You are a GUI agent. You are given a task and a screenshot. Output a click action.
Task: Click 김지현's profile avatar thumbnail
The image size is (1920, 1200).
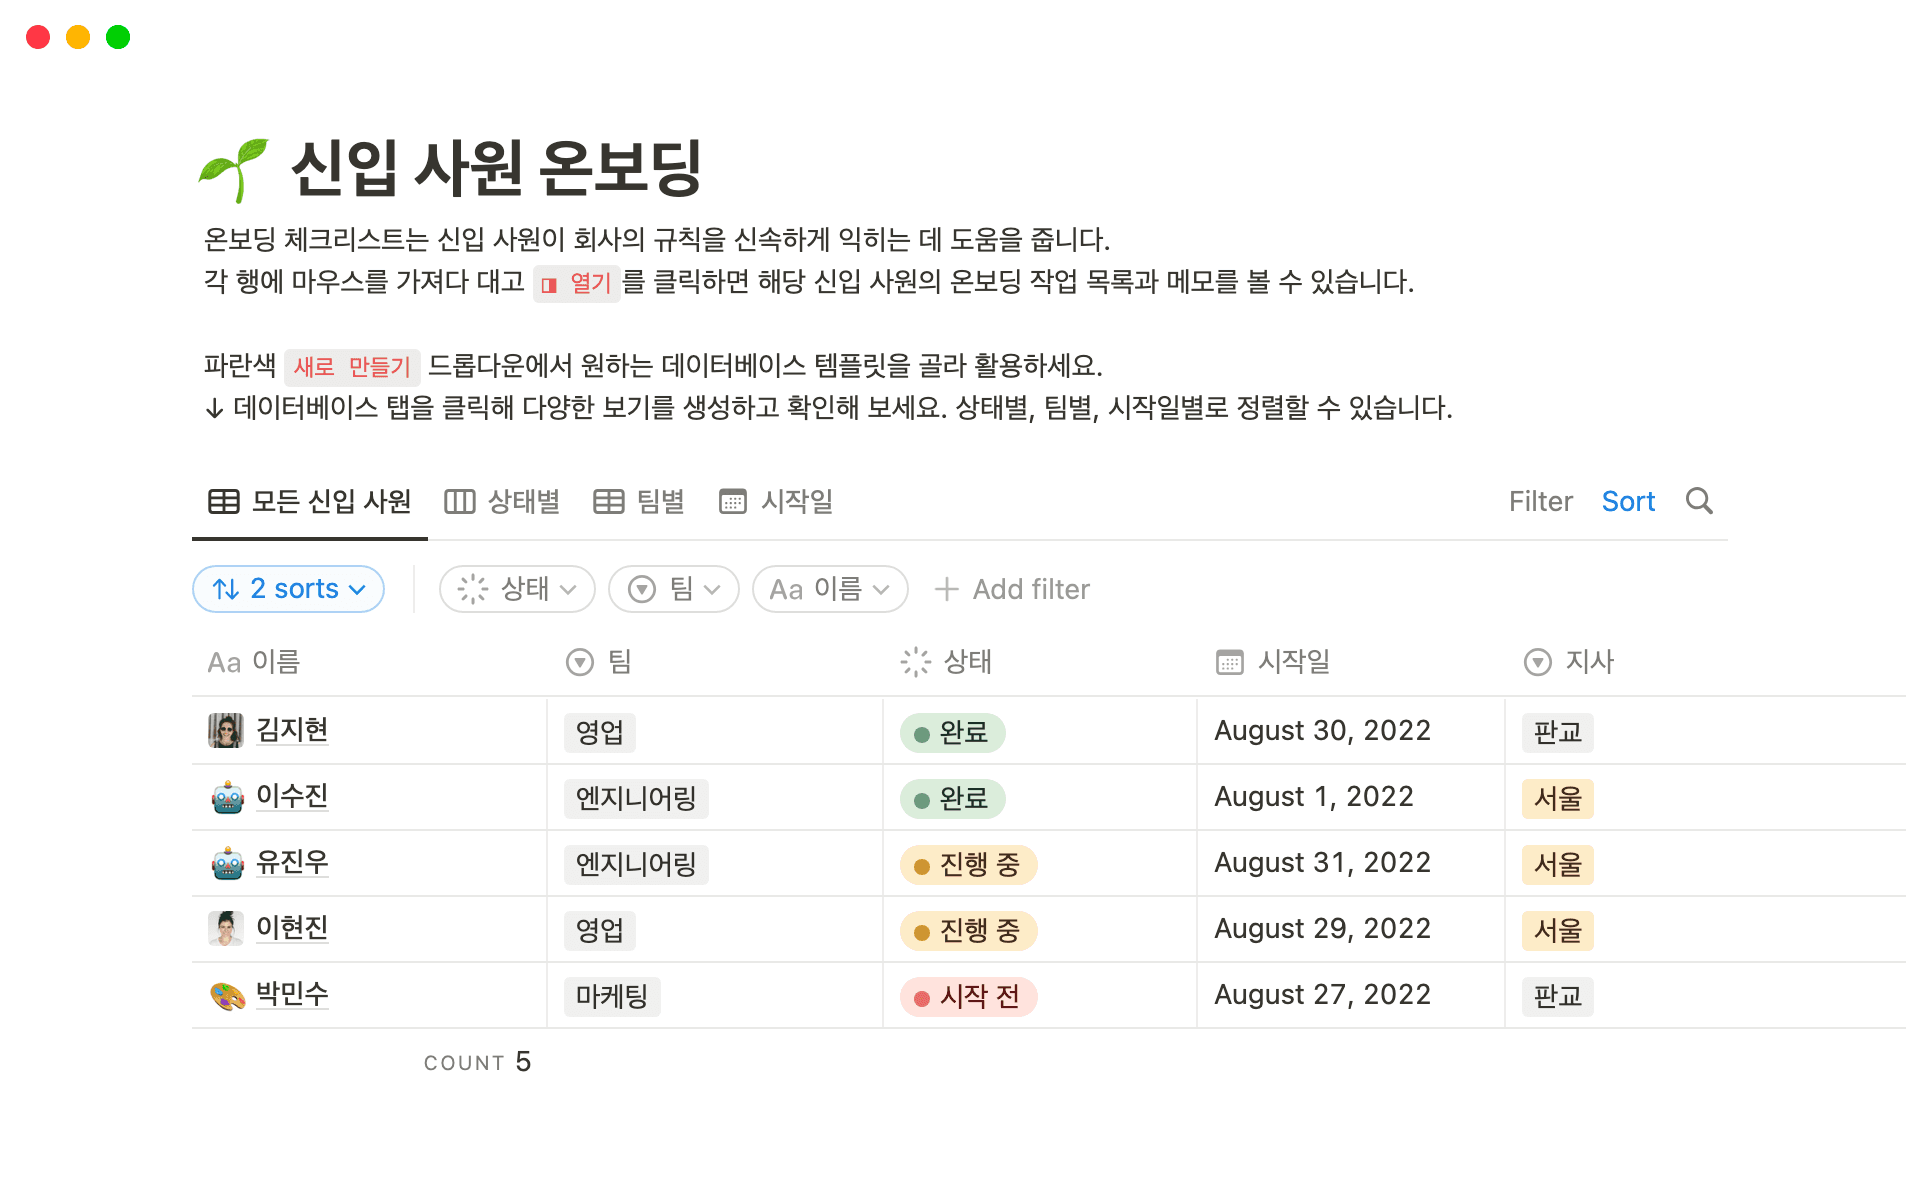[226, 730]
